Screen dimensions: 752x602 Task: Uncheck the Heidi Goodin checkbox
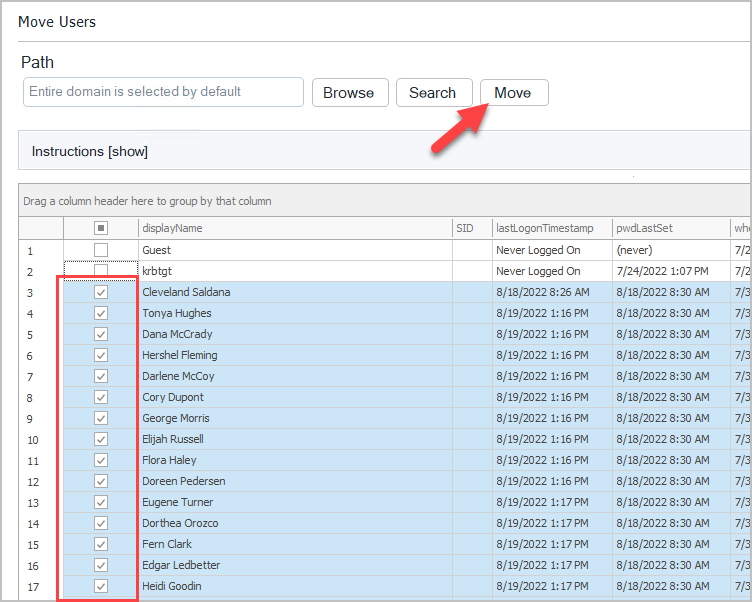click(101, 586)
